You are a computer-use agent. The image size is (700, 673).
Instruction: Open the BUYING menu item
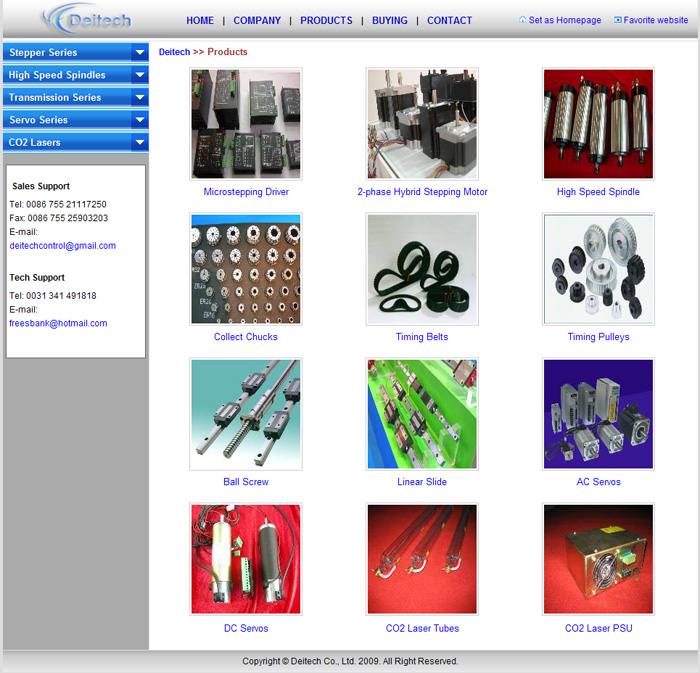(390, 21)
